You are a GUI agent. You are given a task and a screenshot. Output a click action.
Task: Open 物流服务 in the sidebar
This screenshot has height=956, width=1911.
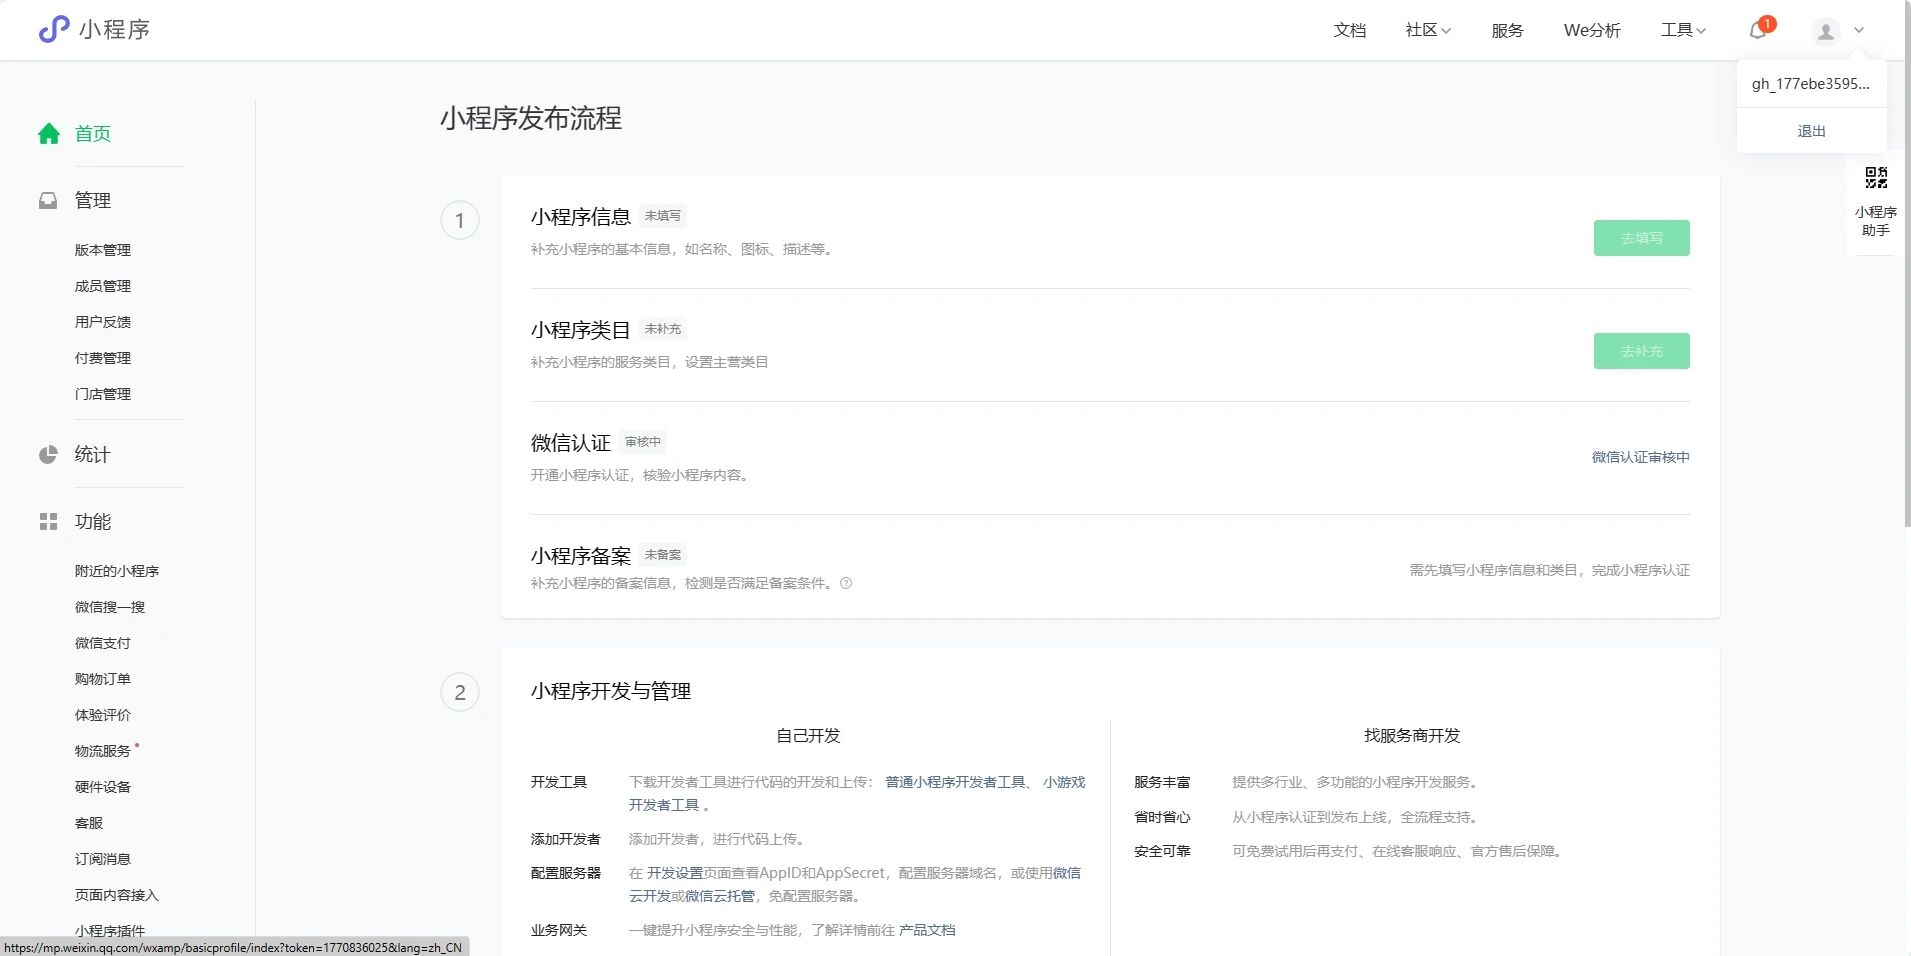click(103, 751)
